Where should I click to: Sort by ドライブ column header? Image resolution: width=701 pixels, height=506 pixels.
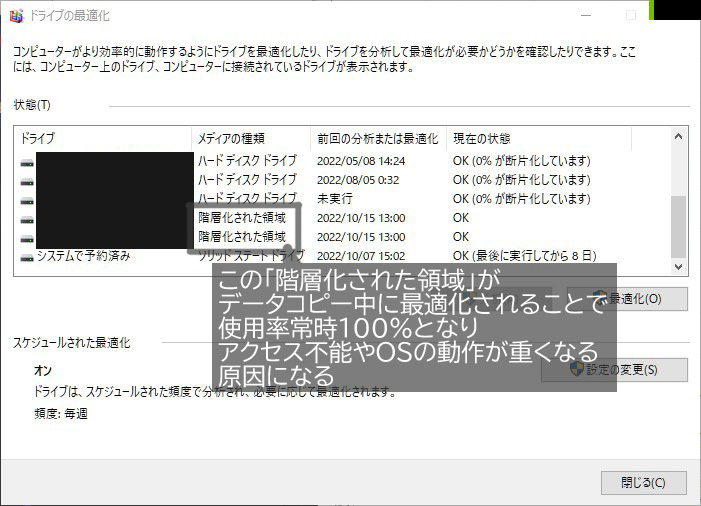[x=104, y=139]
